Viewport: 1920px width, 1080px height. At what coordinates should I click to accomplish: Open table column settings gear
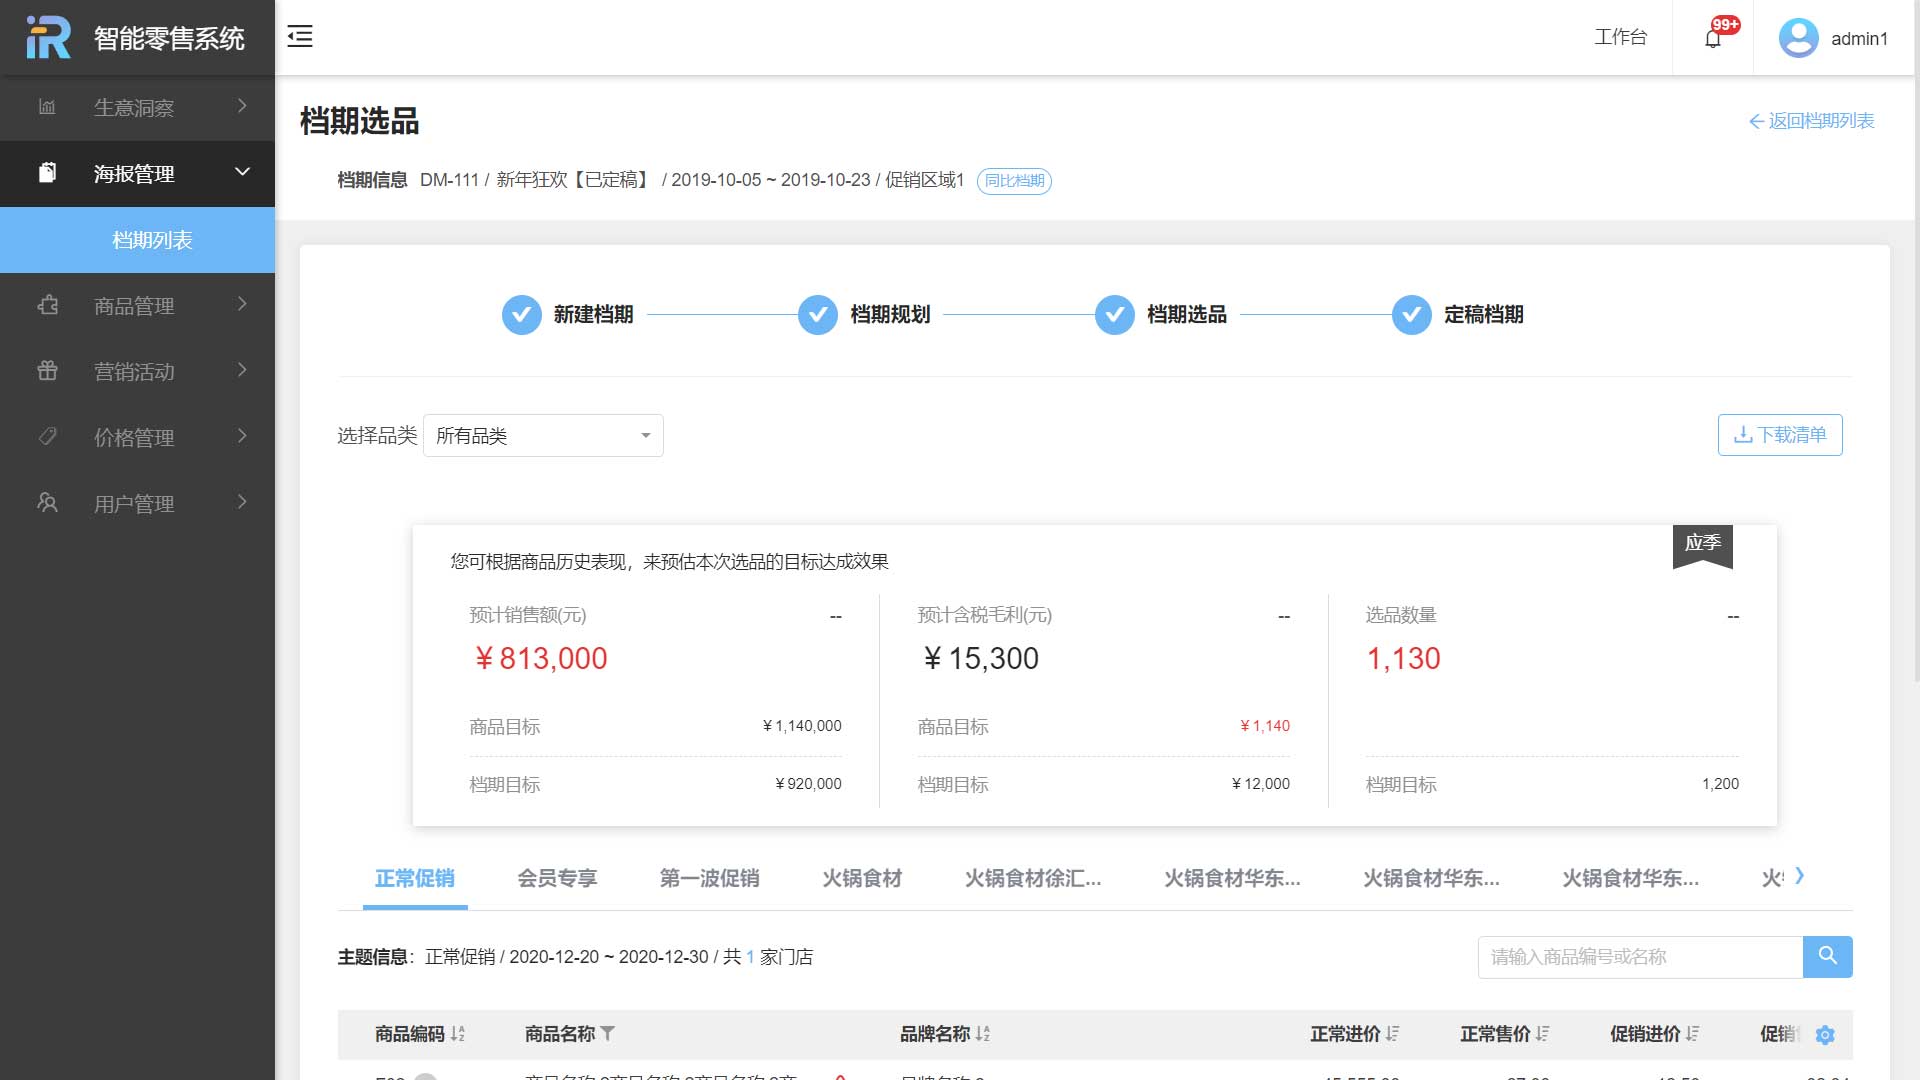(x=1825, y=1035)
